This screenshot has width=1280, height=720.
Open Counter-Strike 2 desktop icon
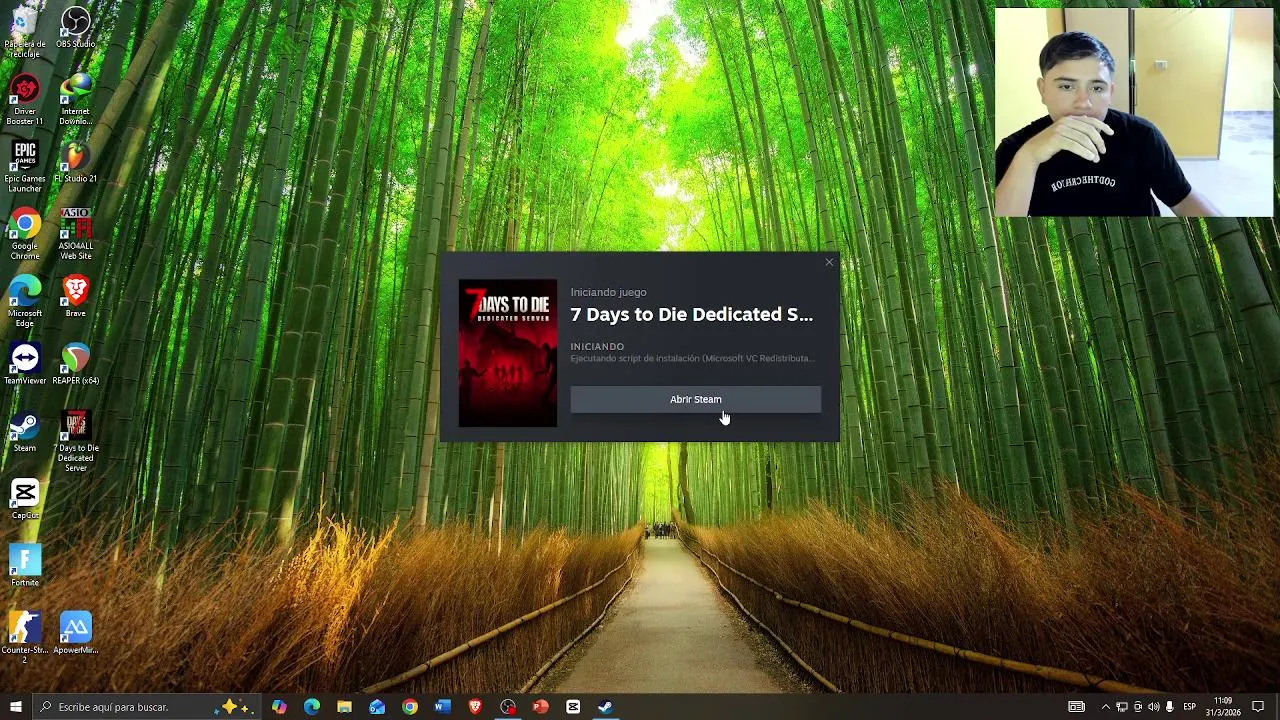tap(25, 638)
